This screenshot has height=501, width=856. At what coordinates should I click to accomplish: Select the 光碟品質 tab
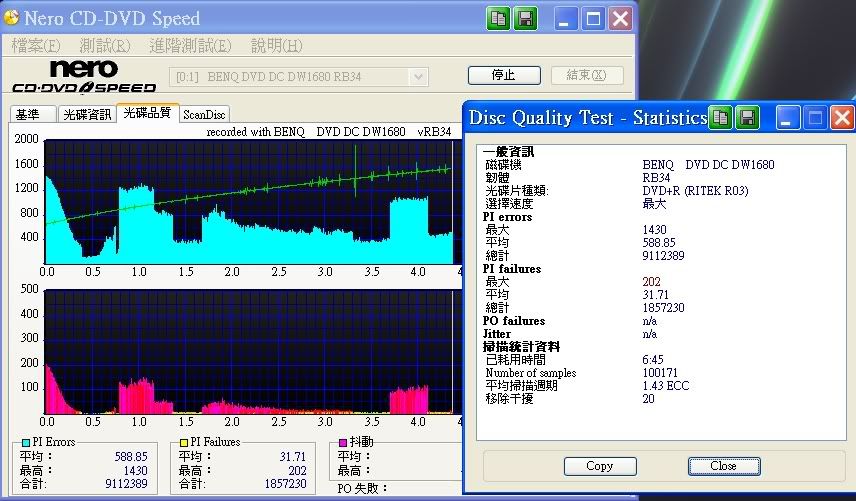pyautogui.click(x=147, y=112)
